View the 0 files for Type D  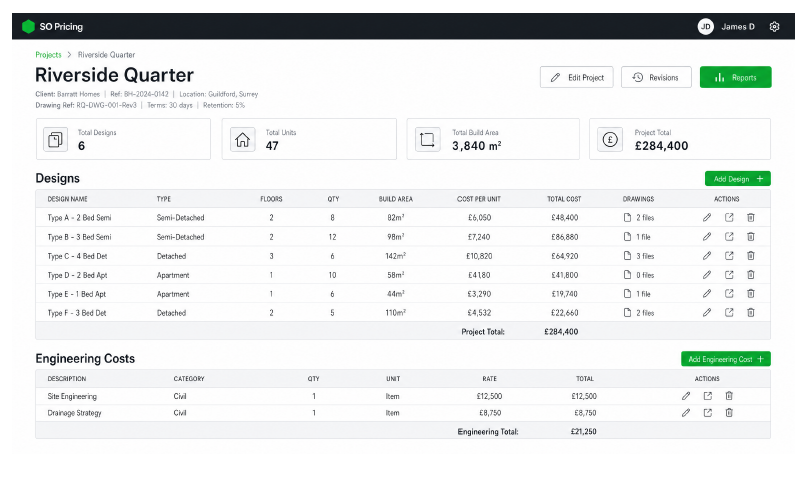point(639,275)
